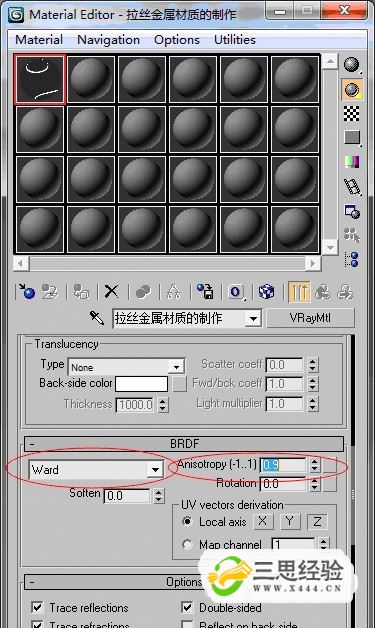Click Get Material icon

pos(26,292)
